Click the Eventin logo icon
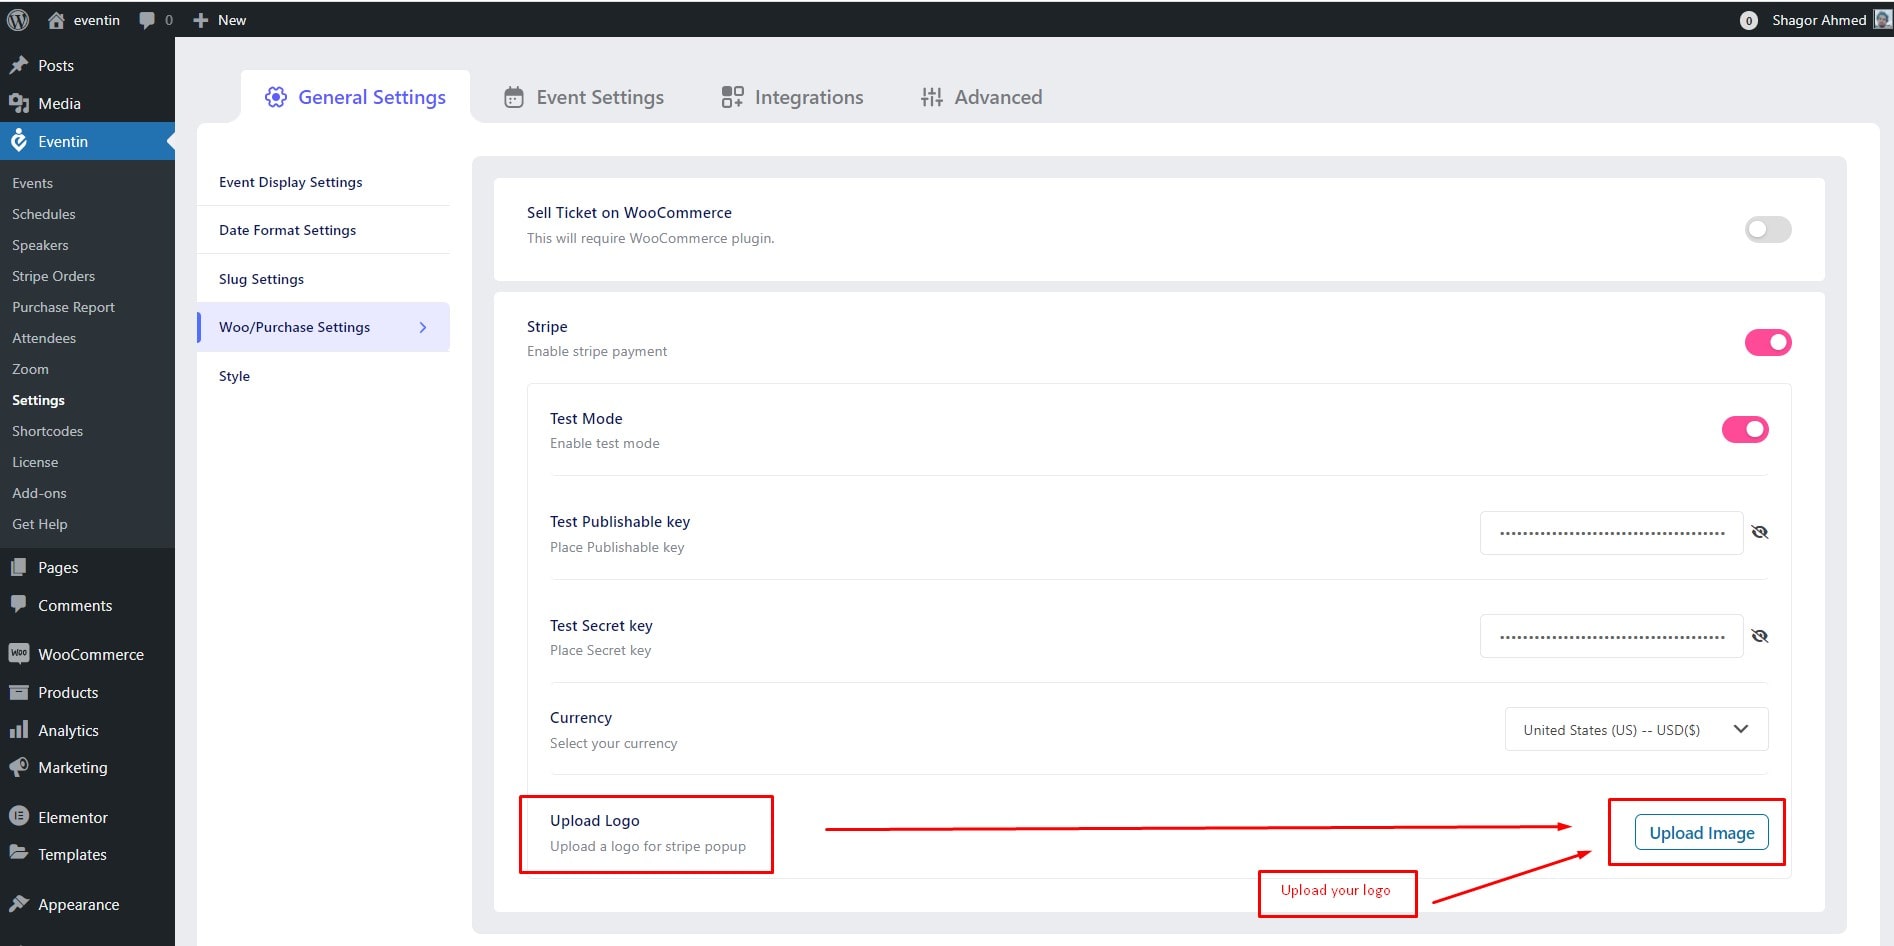The height and width of the screenshot is (946, 1894). (x=19, y=141)
